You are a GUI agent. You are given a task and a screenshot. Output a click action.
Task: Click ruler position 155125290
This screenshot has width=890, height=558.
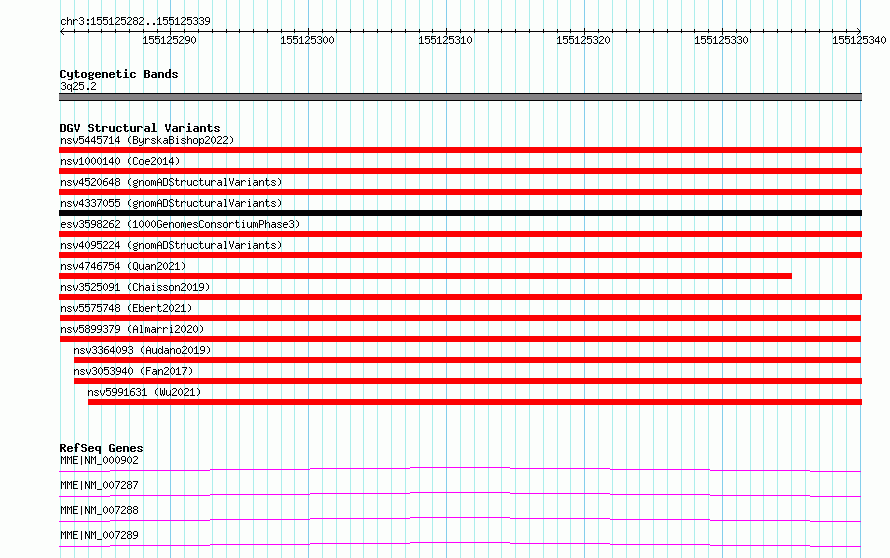[x=169, y=40]
